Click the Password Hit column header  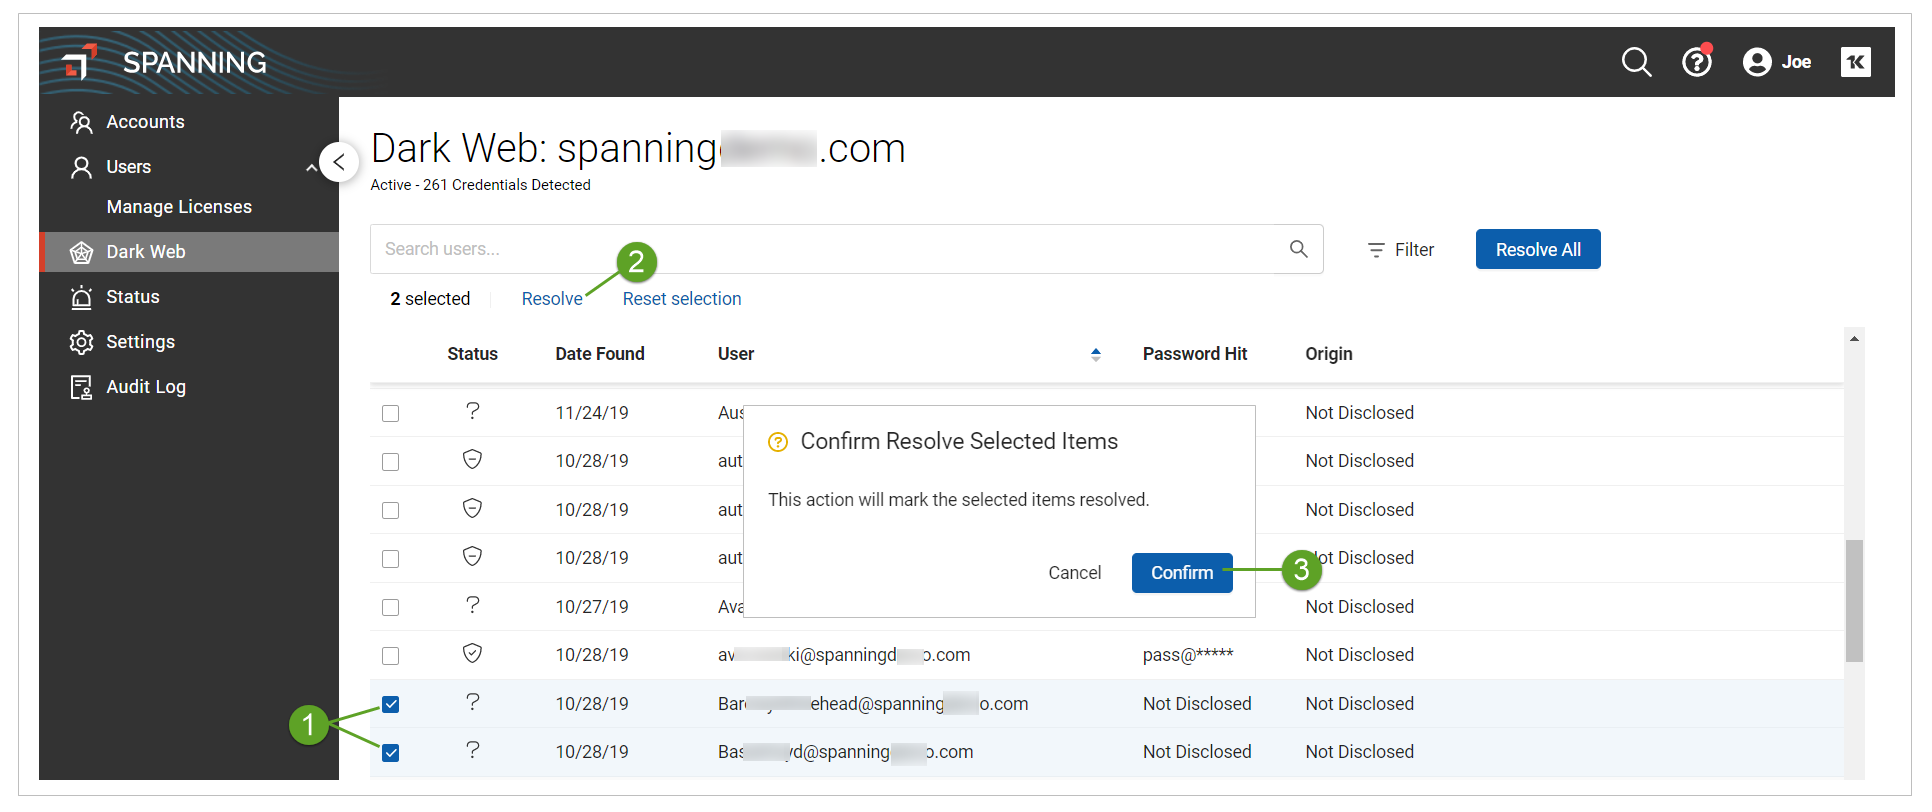(x=1195, y=354)
